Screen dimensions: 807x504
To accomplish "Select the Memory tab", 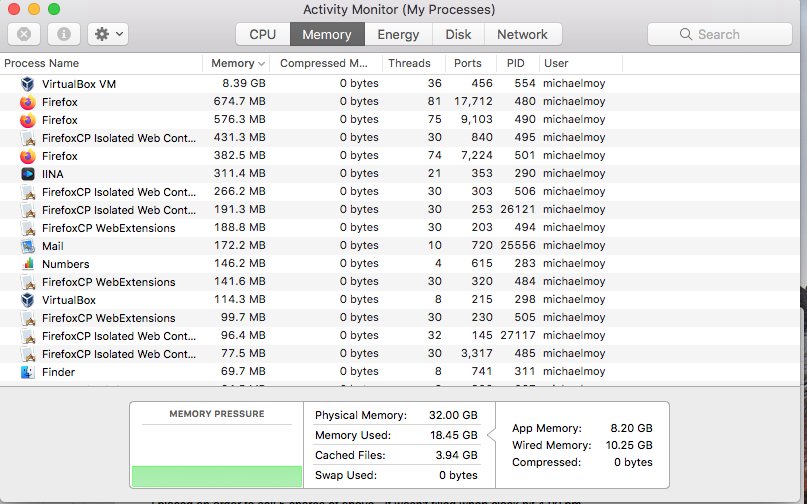I will 327,34.
